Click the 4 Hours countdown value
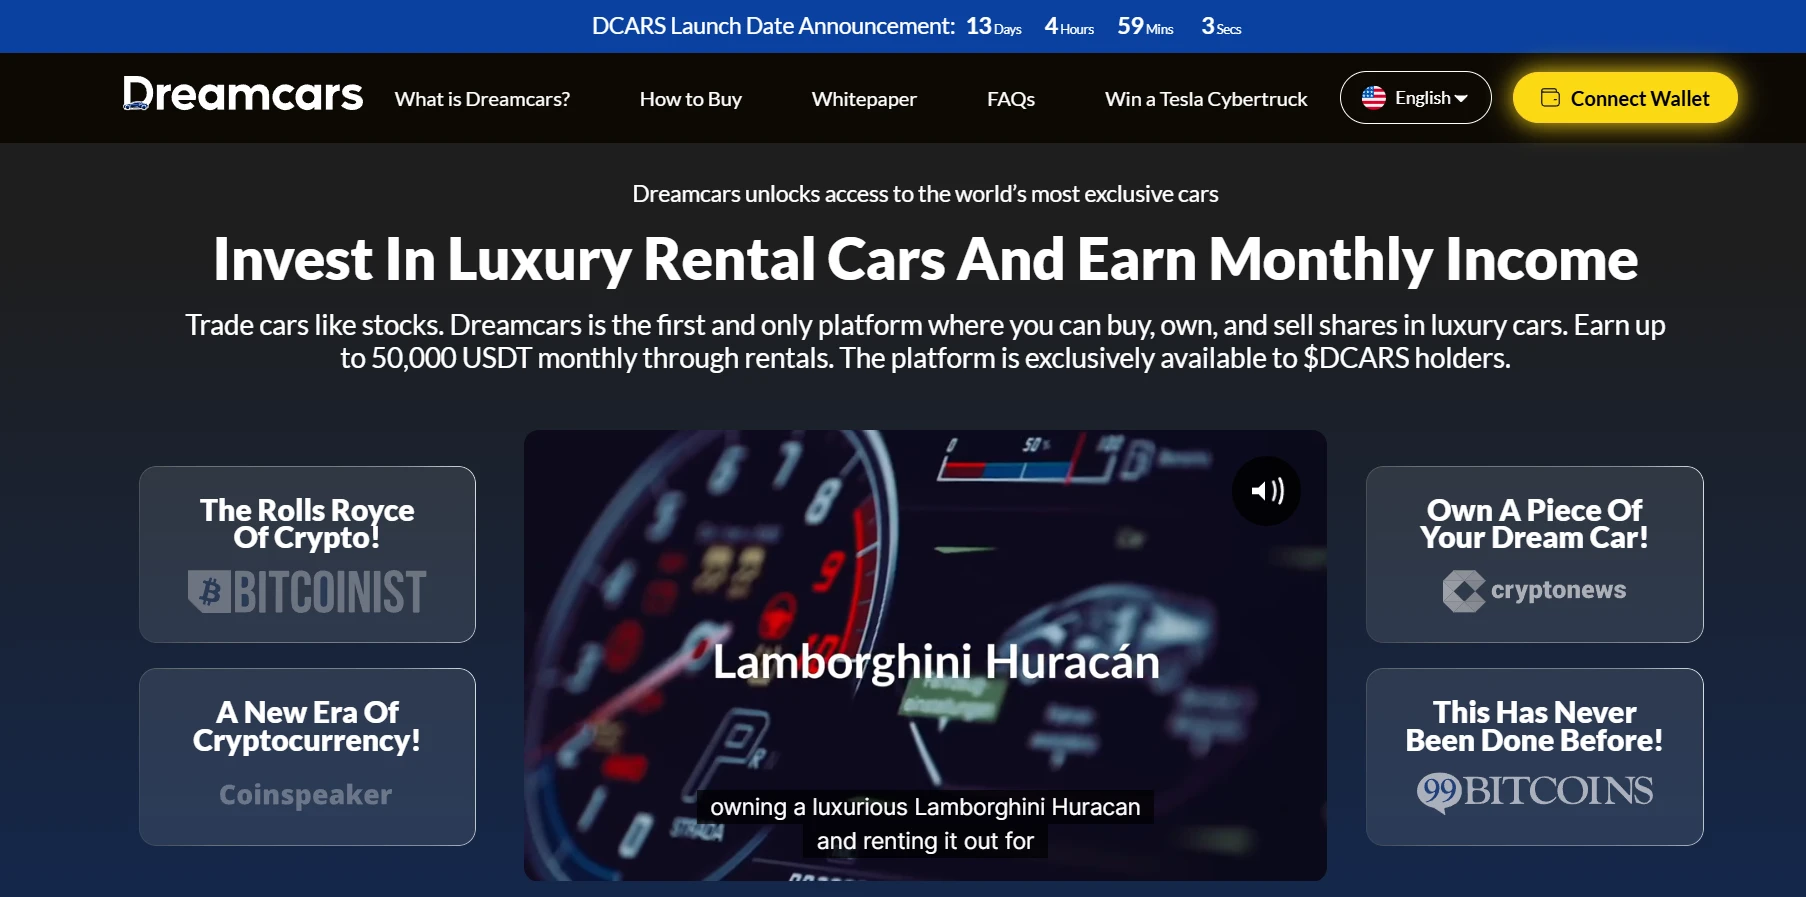This screenshot has width=1806, height=897. 1069,26
